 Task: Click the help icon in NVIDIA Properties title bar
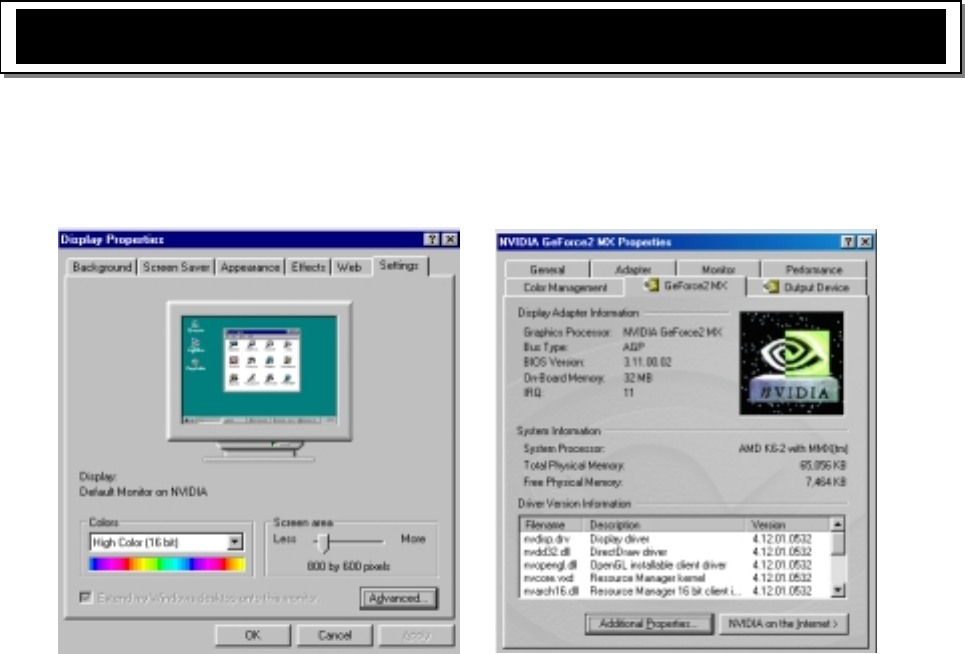848,242
